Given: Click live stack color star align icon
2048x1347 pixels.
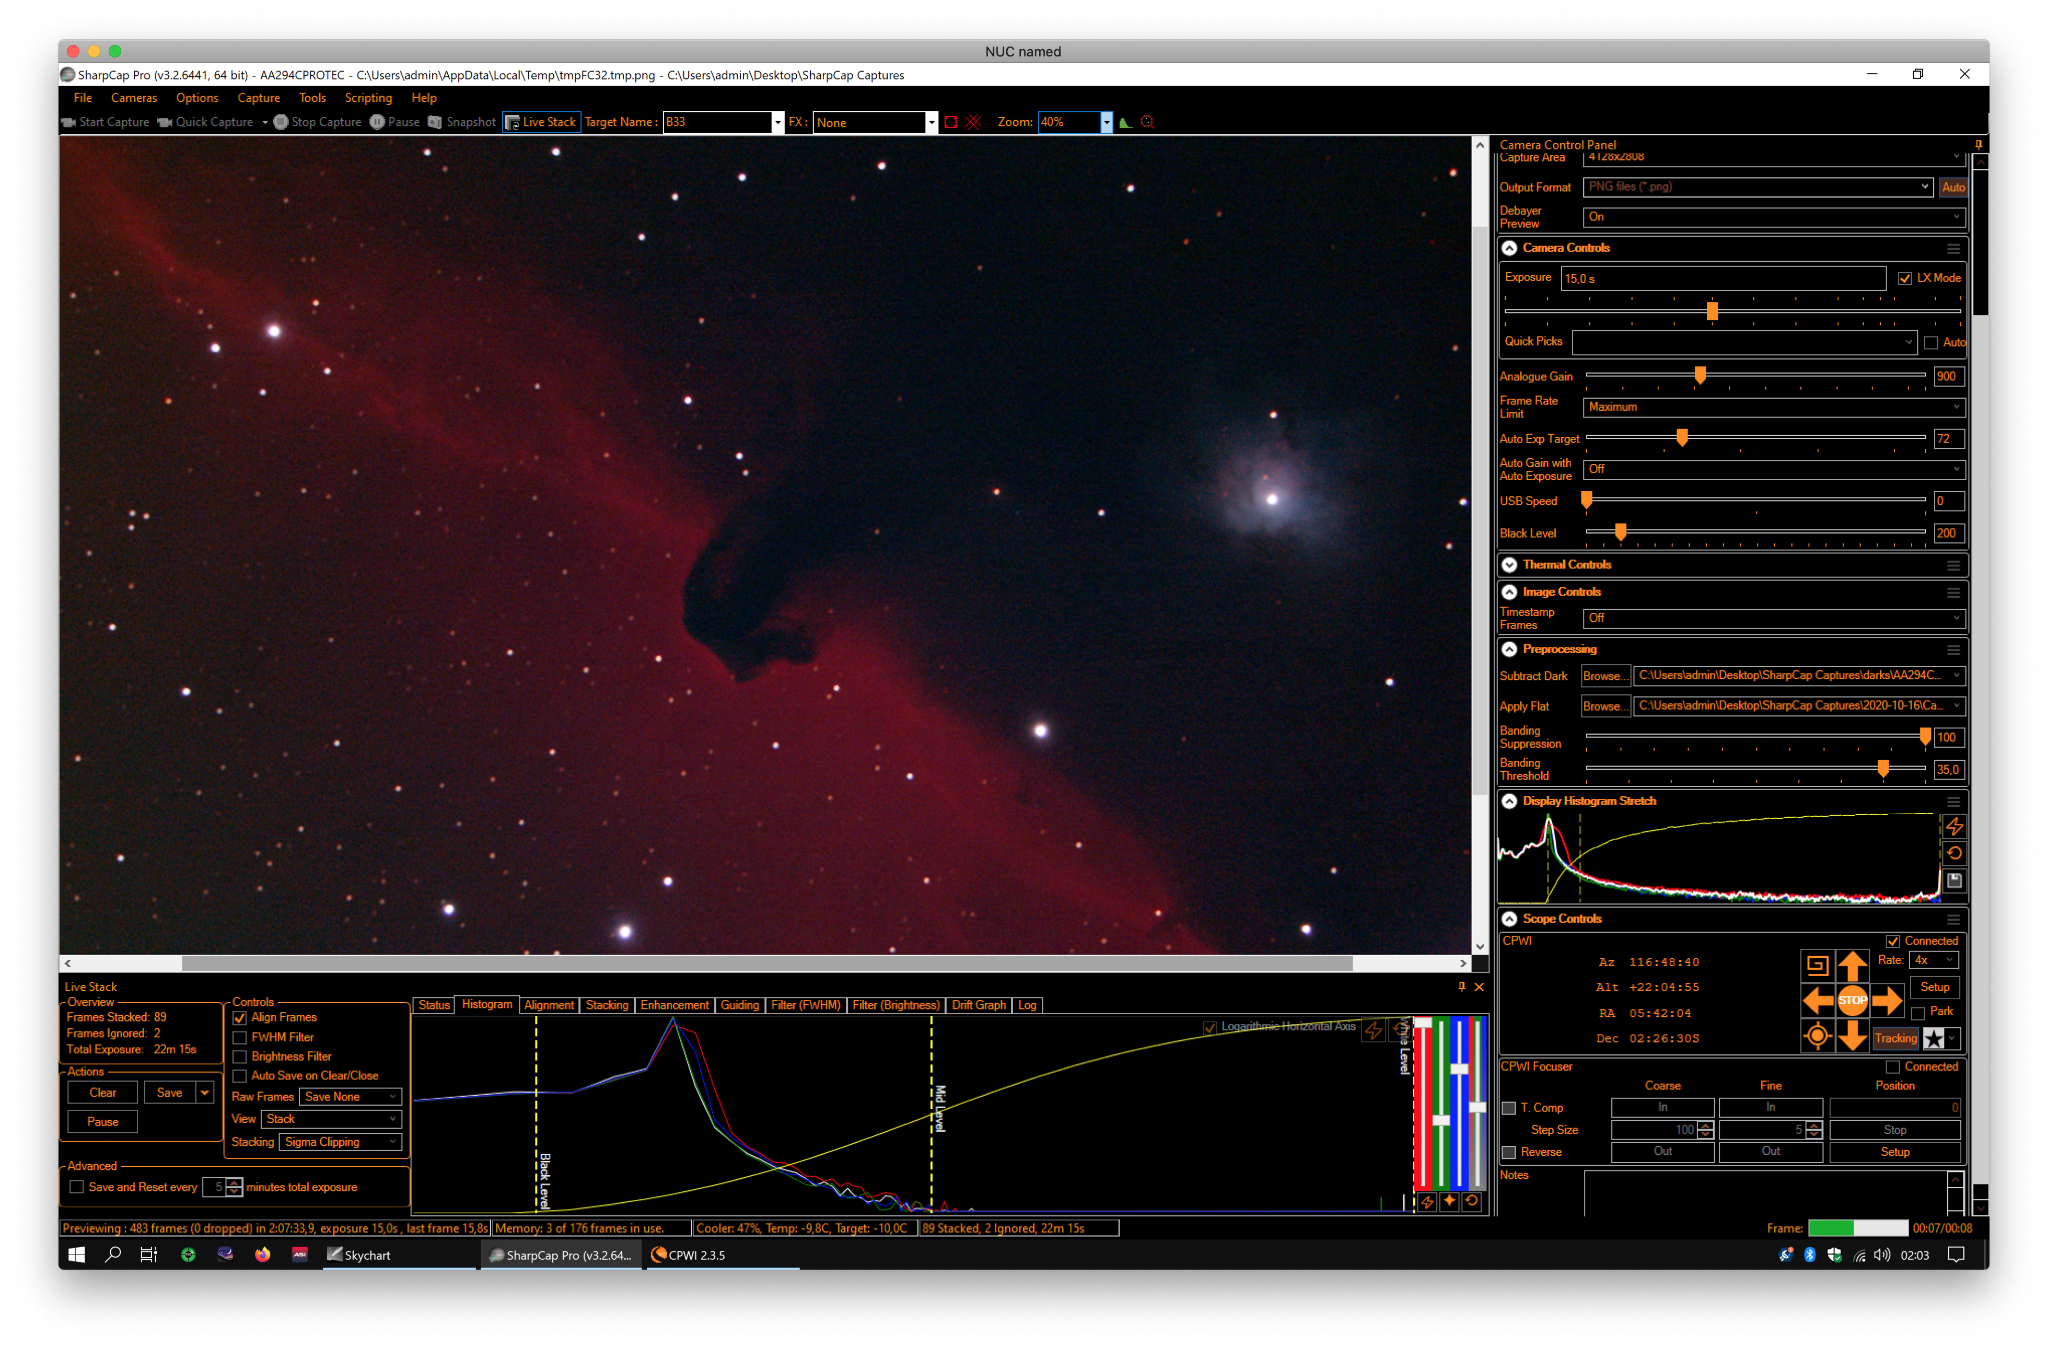Looking at the screenshot, I should pyautogui.click(x=1449, y=1202).
